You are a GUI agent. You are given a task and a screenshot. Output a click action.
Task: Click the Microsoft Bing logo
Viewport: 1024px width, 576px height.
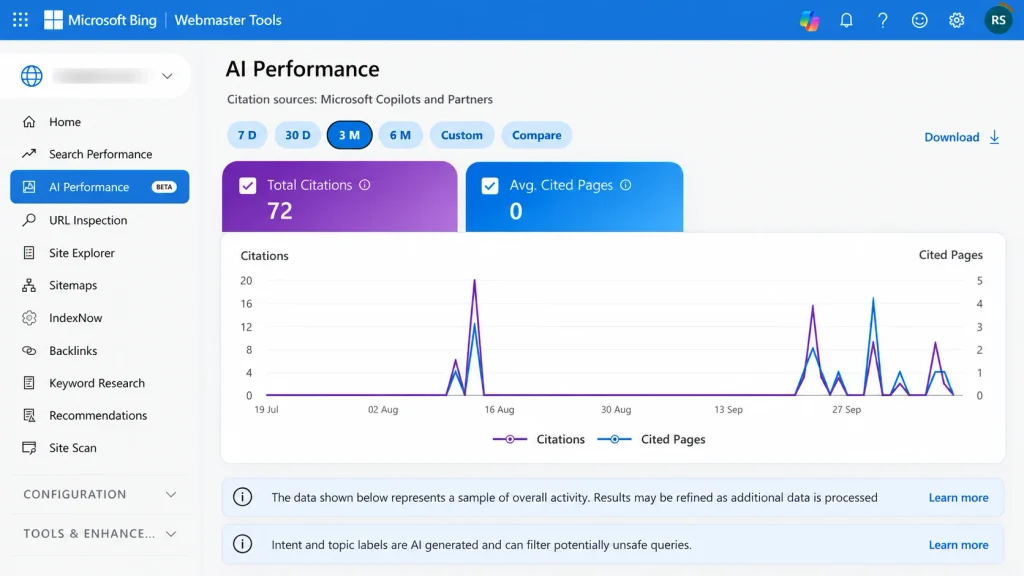[100, 20]
